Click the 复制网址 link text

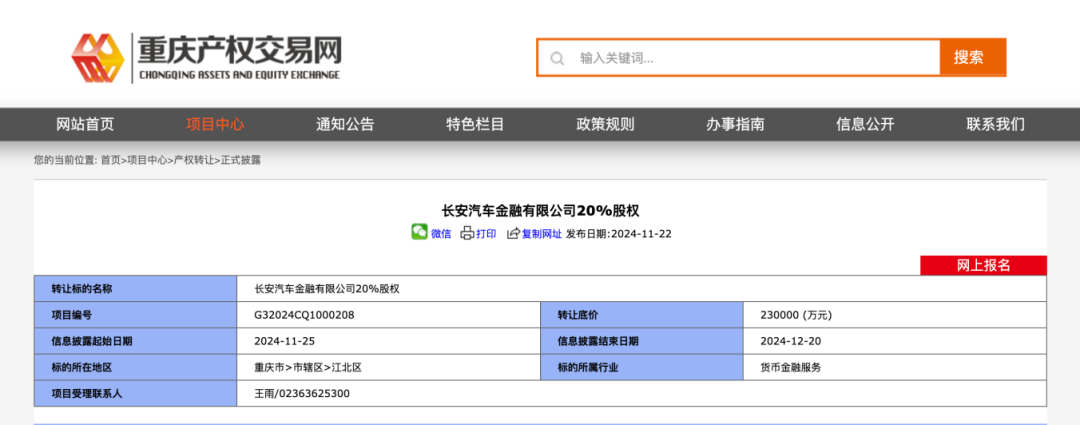[541, 234]
